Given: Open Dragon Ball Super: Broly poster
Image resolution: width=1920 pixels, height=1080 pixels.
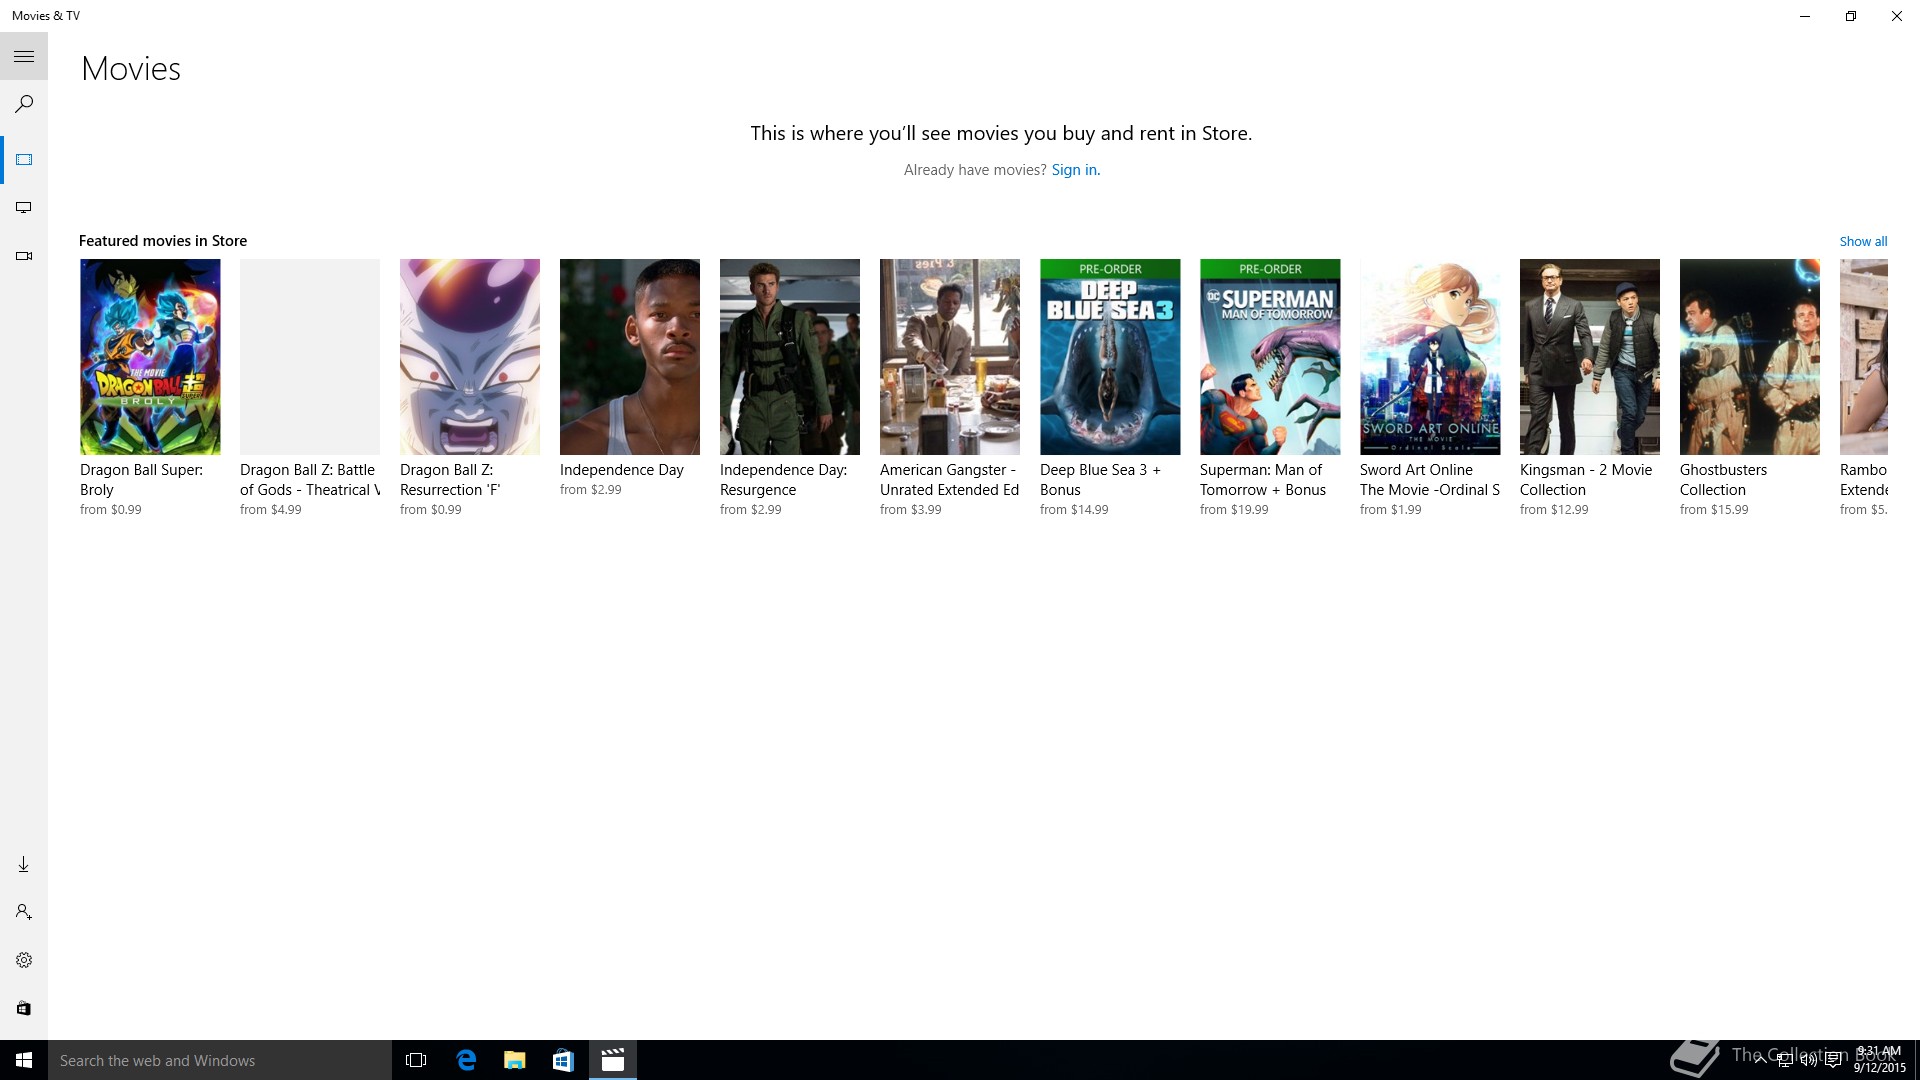Looking at the screenshot, I should pos(150,357).
